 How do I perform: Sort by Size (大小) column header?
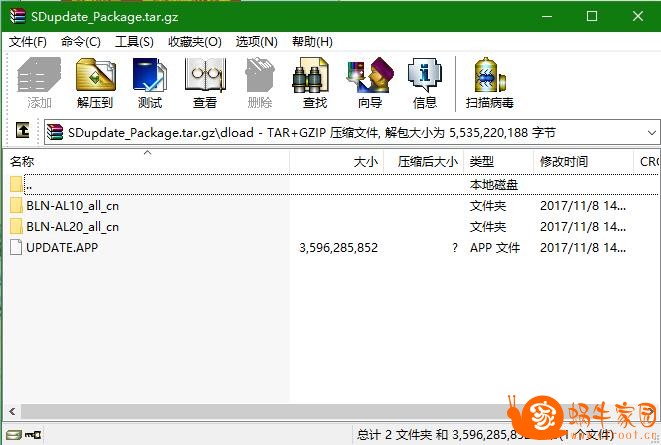[x=336, y=161]
